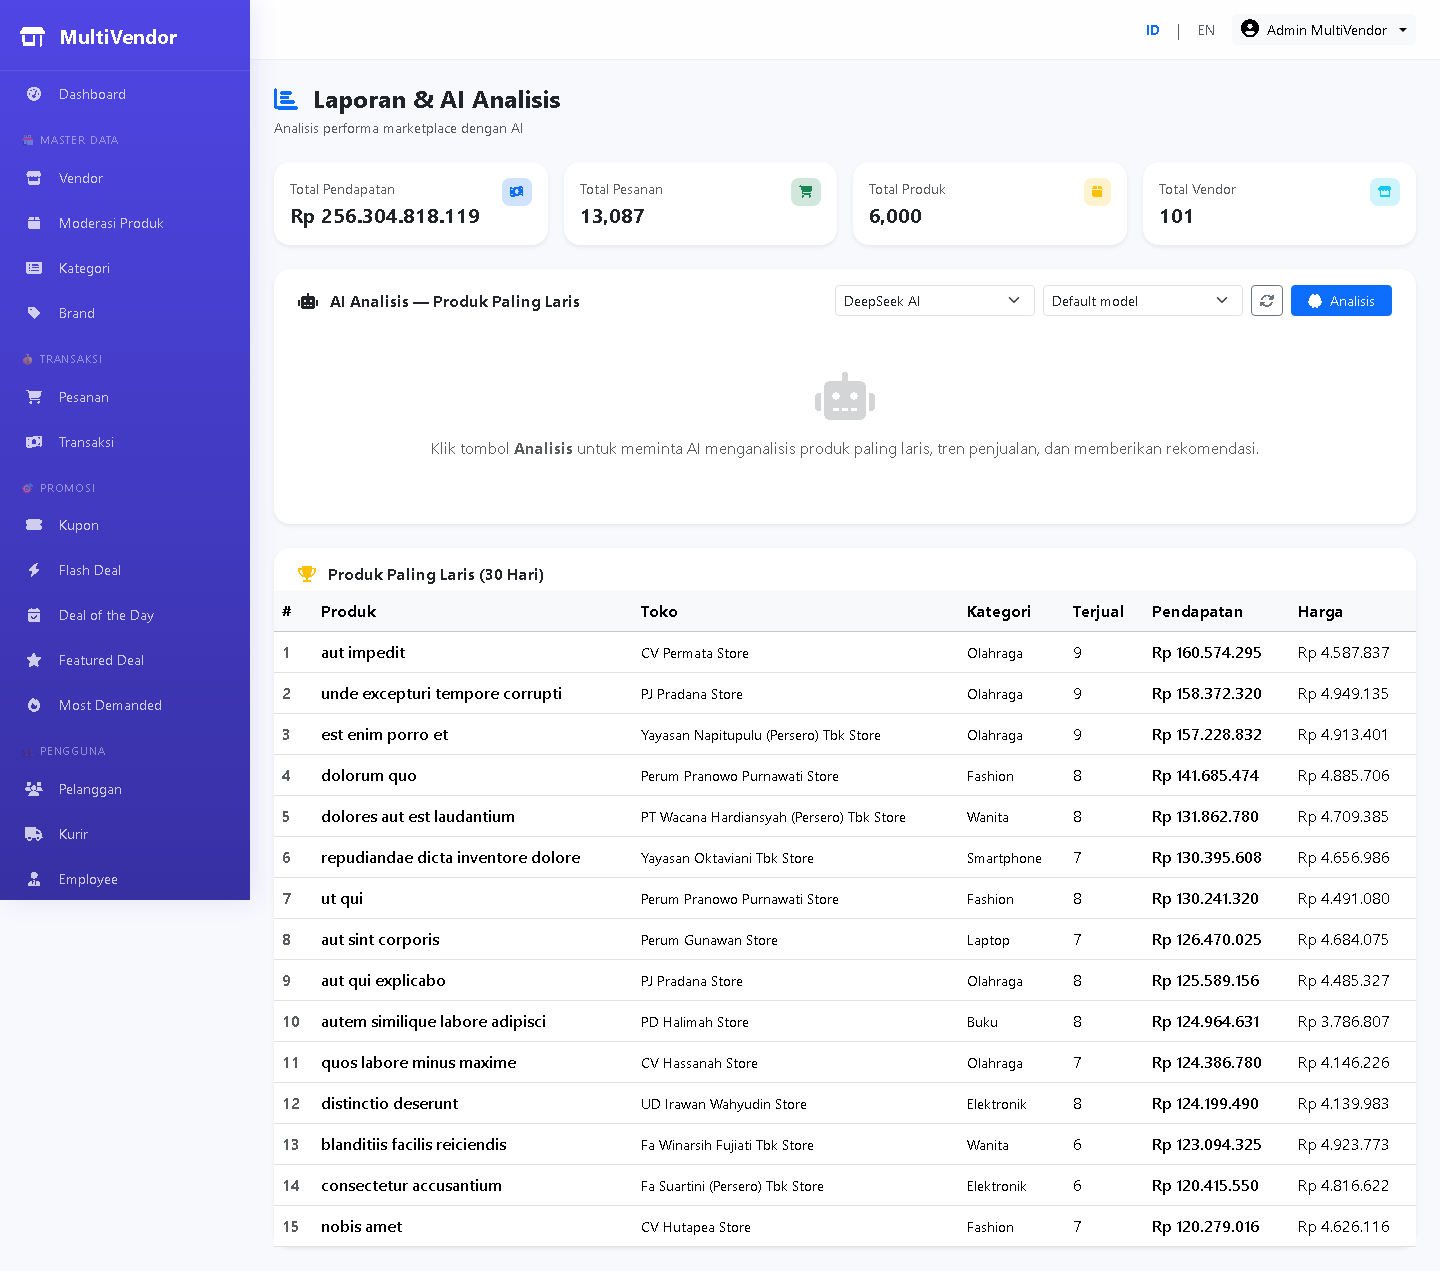The width and height of the screenshot is (1440, 1271).
Task: Click revenue 'Rp 131.862.780'
Action: click(x=1205, y=816)
